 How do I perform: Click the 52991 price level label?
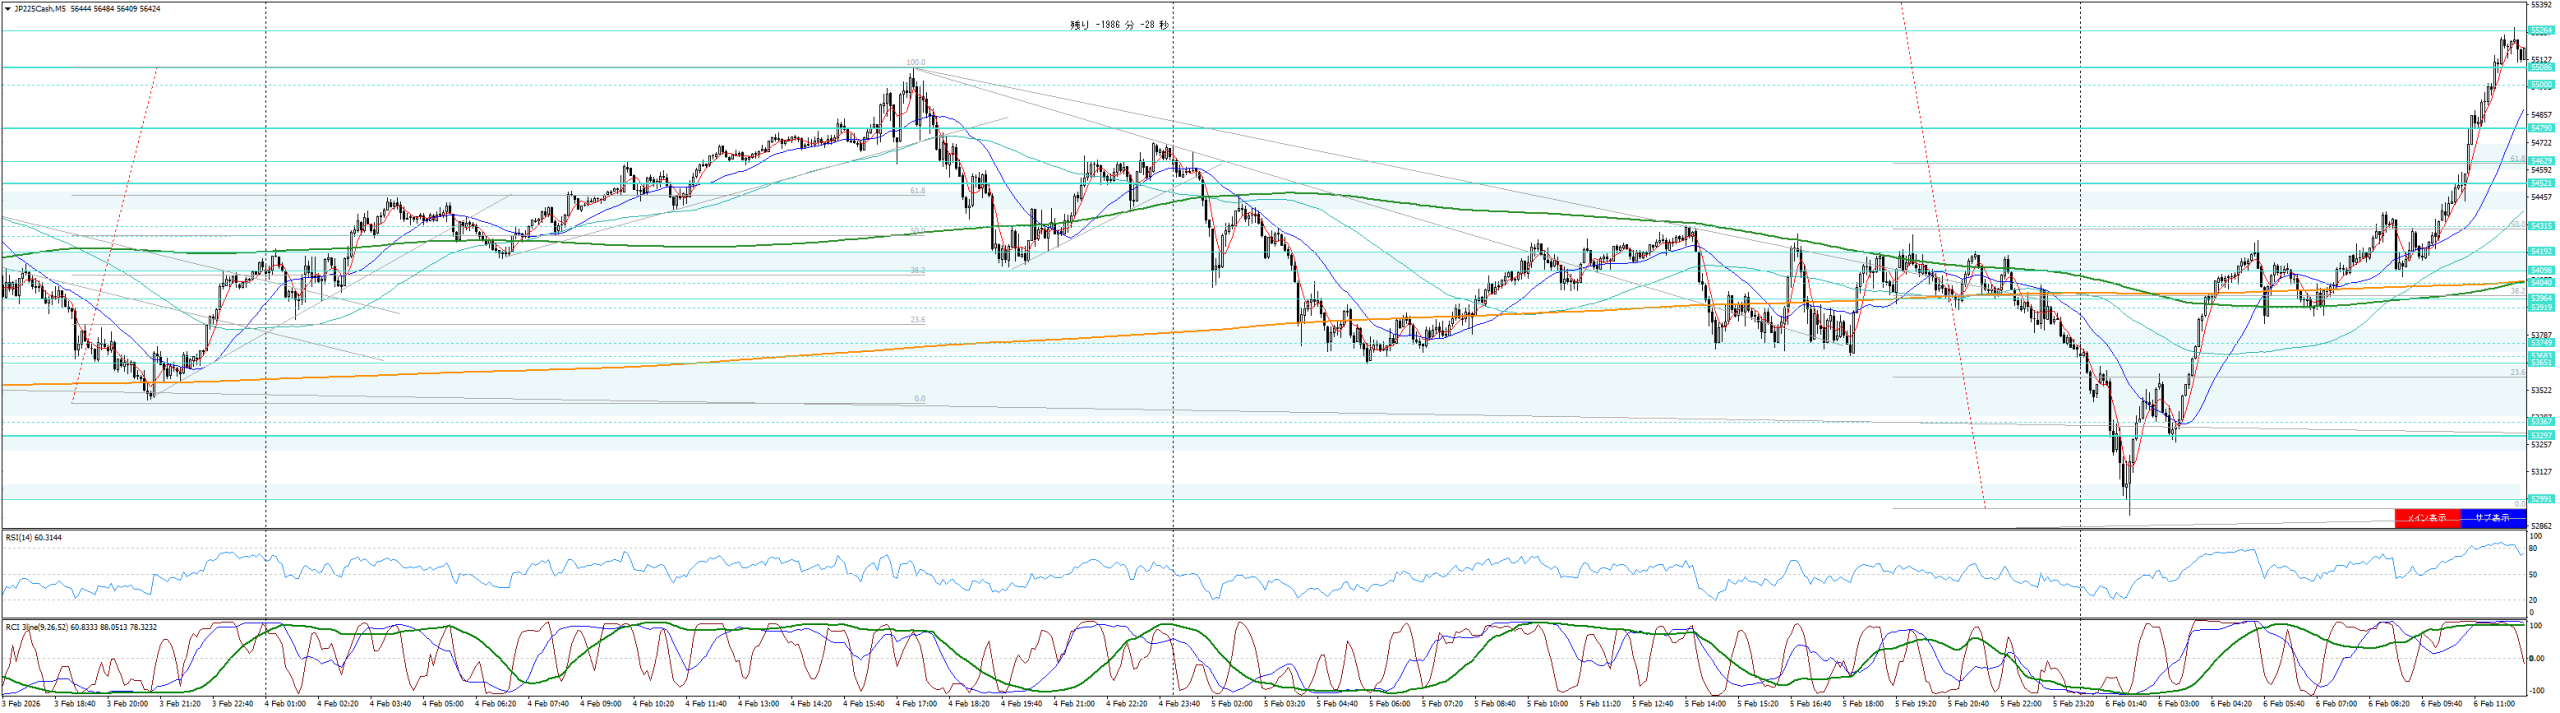(x=2541, y=499)
